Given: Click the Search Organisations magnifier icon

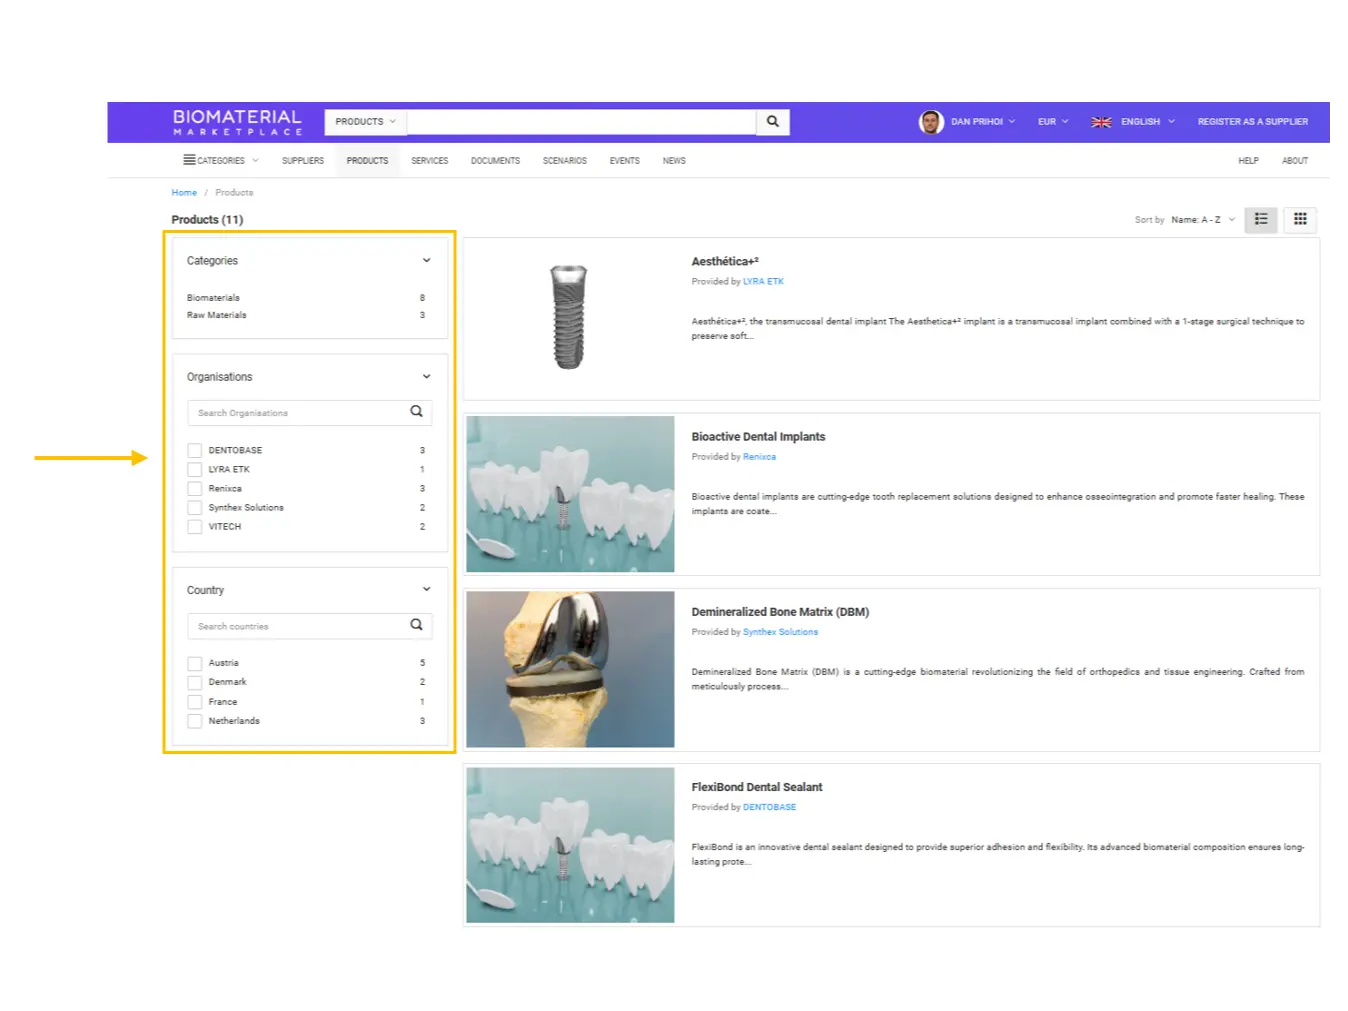Looking at the screenshot, I should [x=417, y=412].
